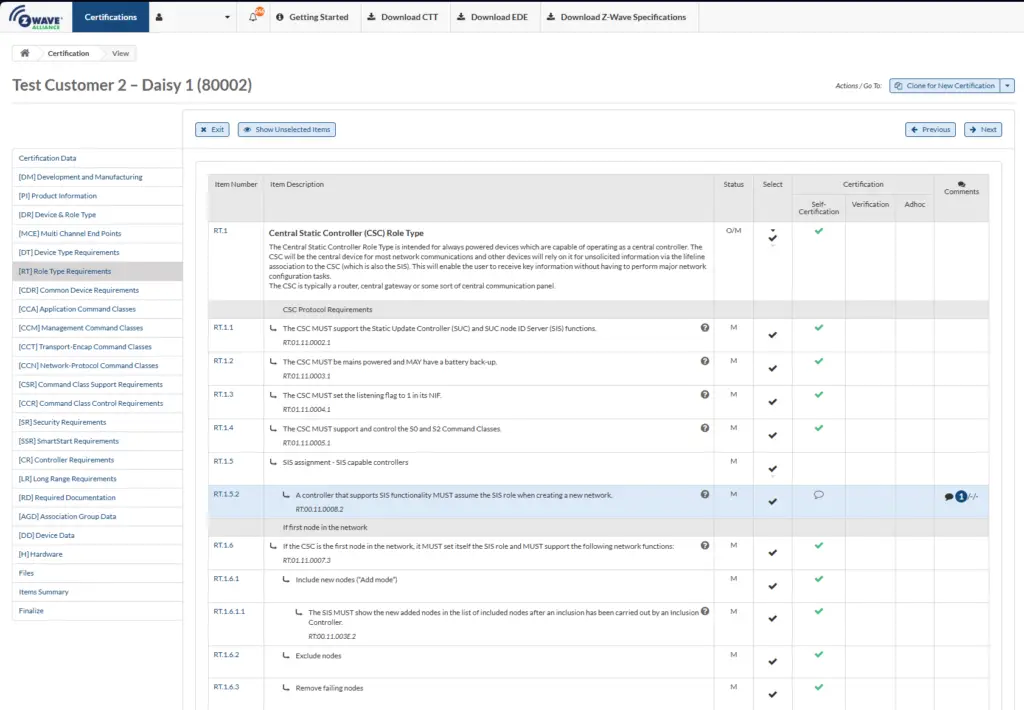This screenshot has height=710, width=1024.
Task: Click the View breadcrumb
Action: click(x=120, y=54)
